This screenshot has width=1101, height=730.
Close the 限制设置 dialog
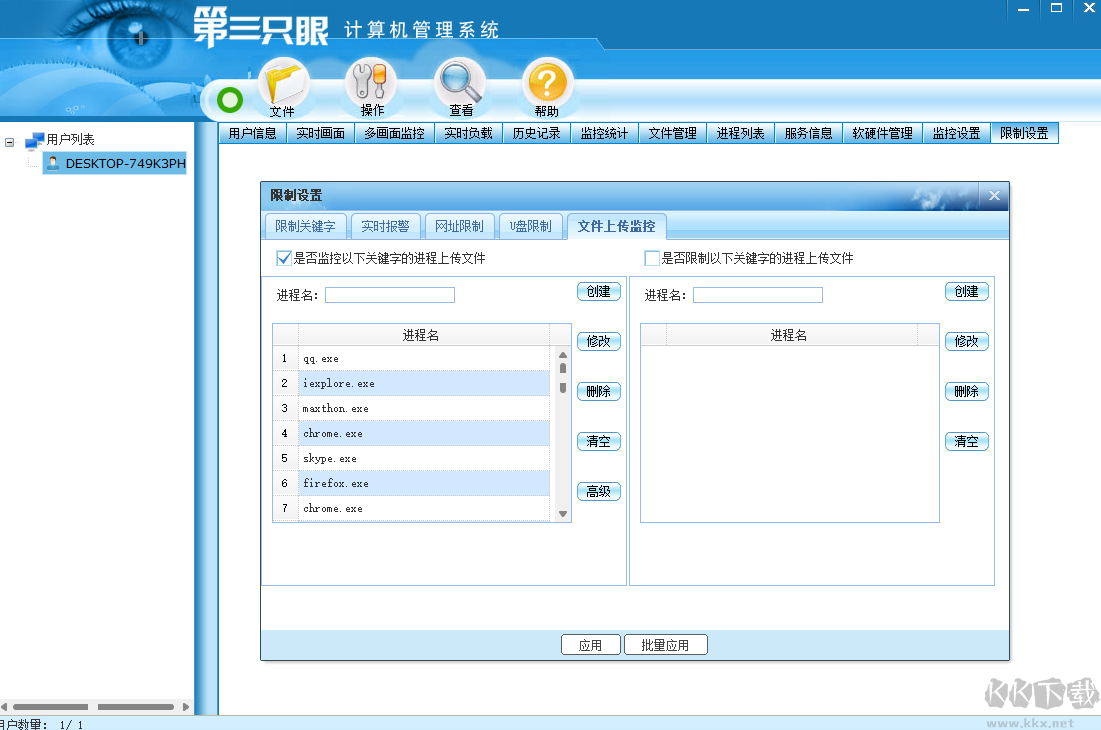[994, 196]
